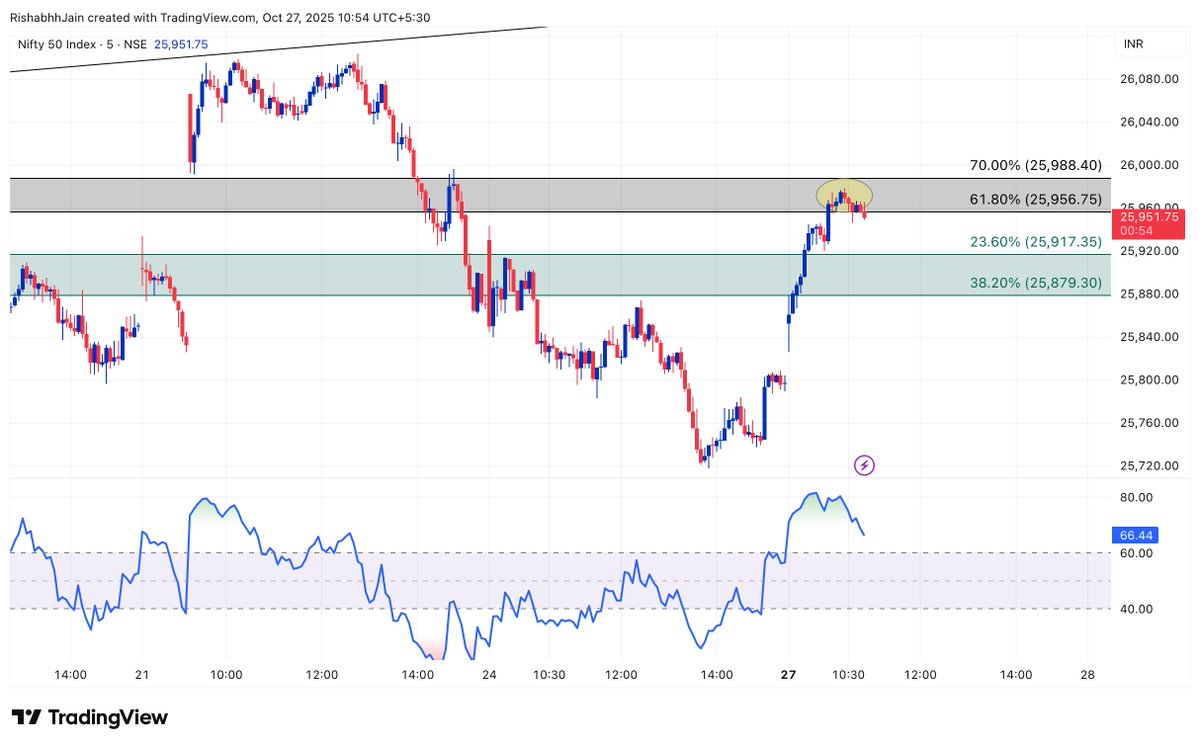Click the 25,720.00 price axis label
The width and height of the screenshot is (1200, 747).
tap(1150, 466)
